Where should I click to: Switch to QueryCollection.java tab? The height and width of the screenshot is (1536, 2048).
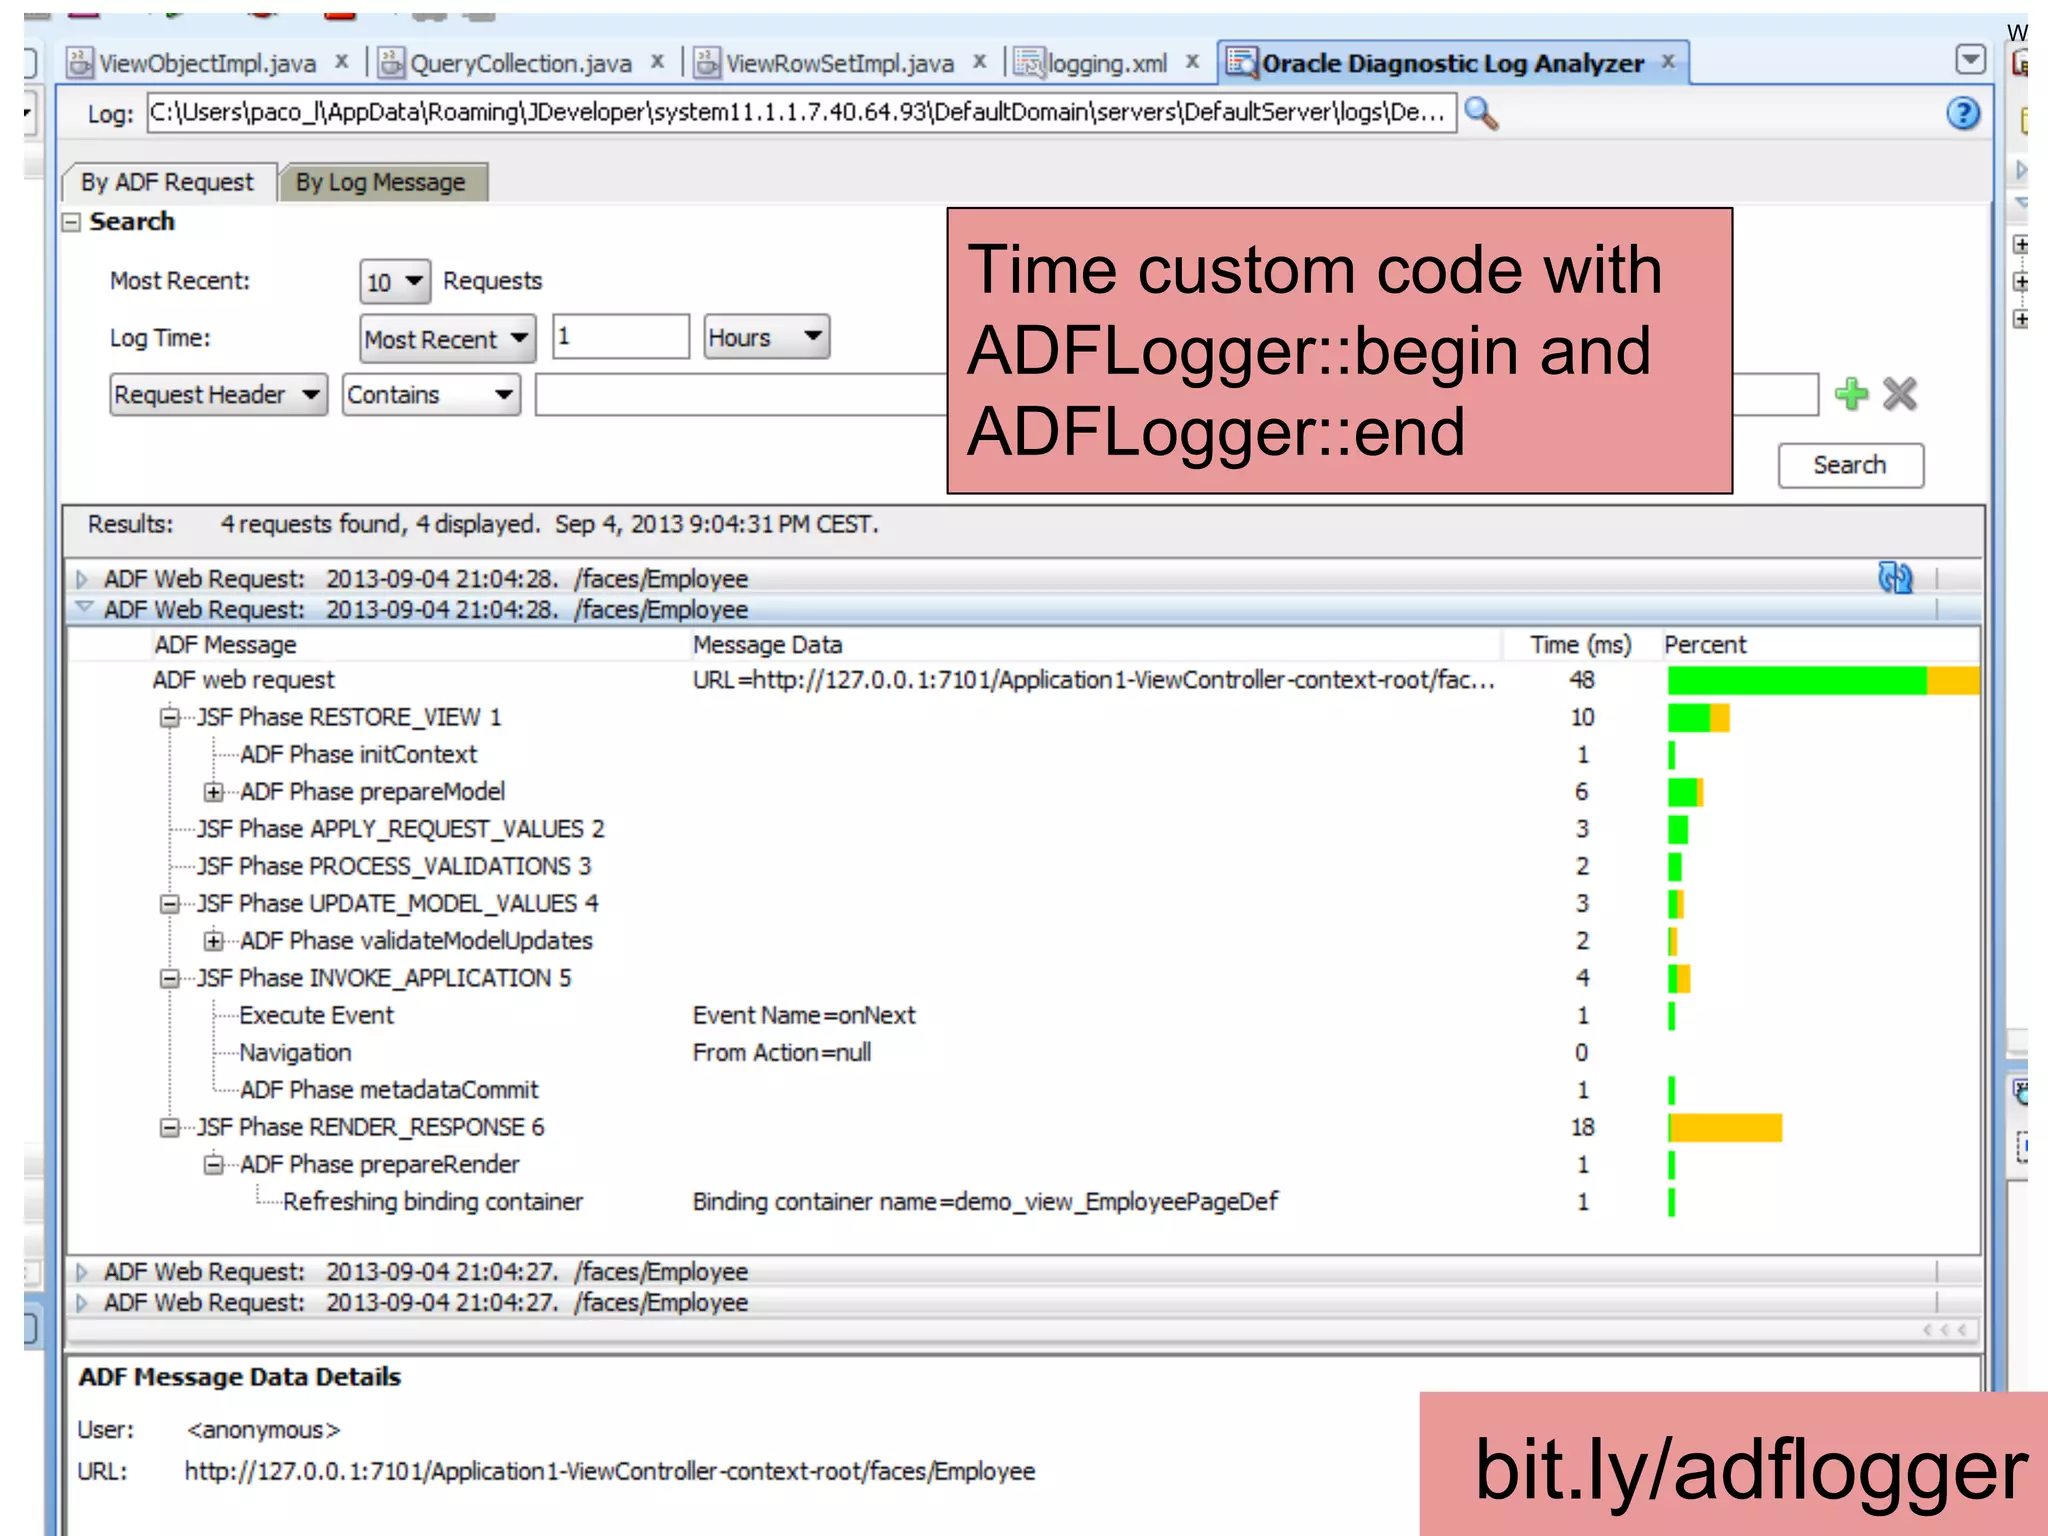click(520, 64)
